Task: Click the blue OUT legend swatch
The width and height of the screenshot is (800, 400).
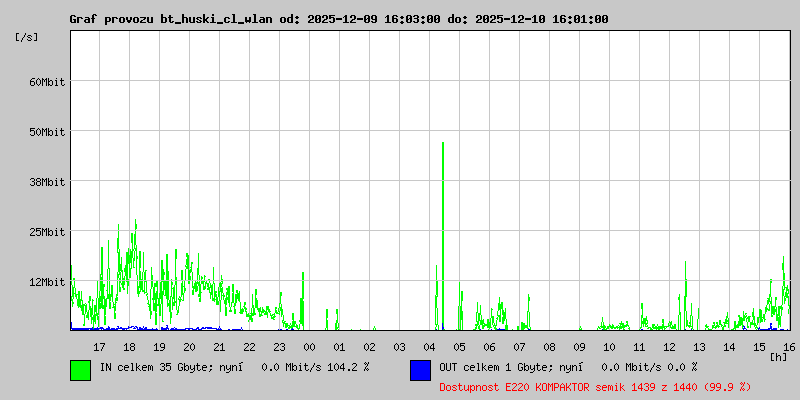Action: coord(420,370)
